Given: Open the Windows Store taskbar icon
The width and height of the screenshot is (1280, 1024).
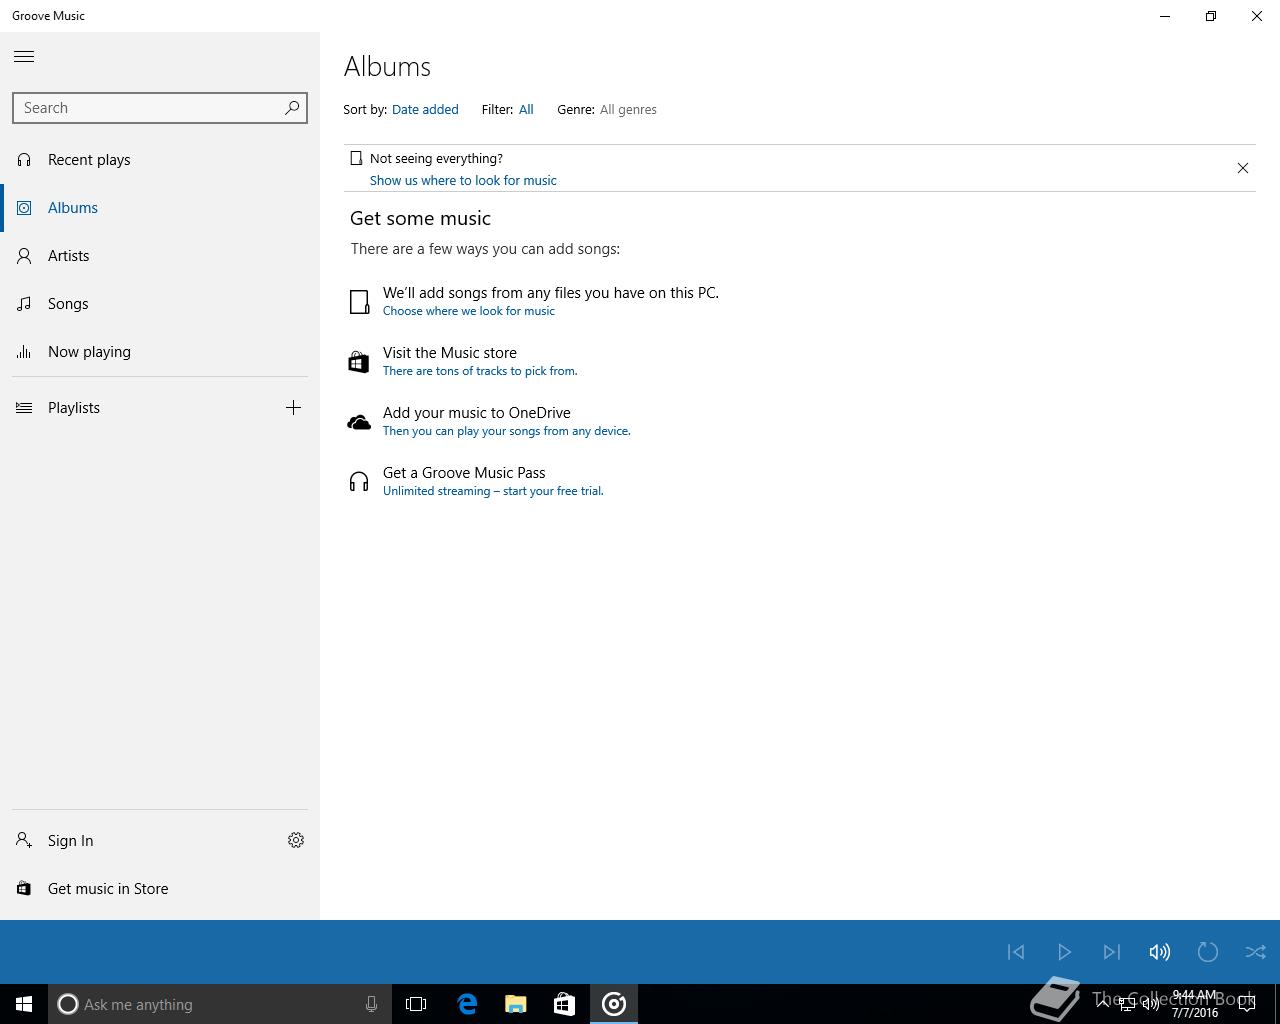Looking at the screenshot, I should click(x=565, y=1004).
